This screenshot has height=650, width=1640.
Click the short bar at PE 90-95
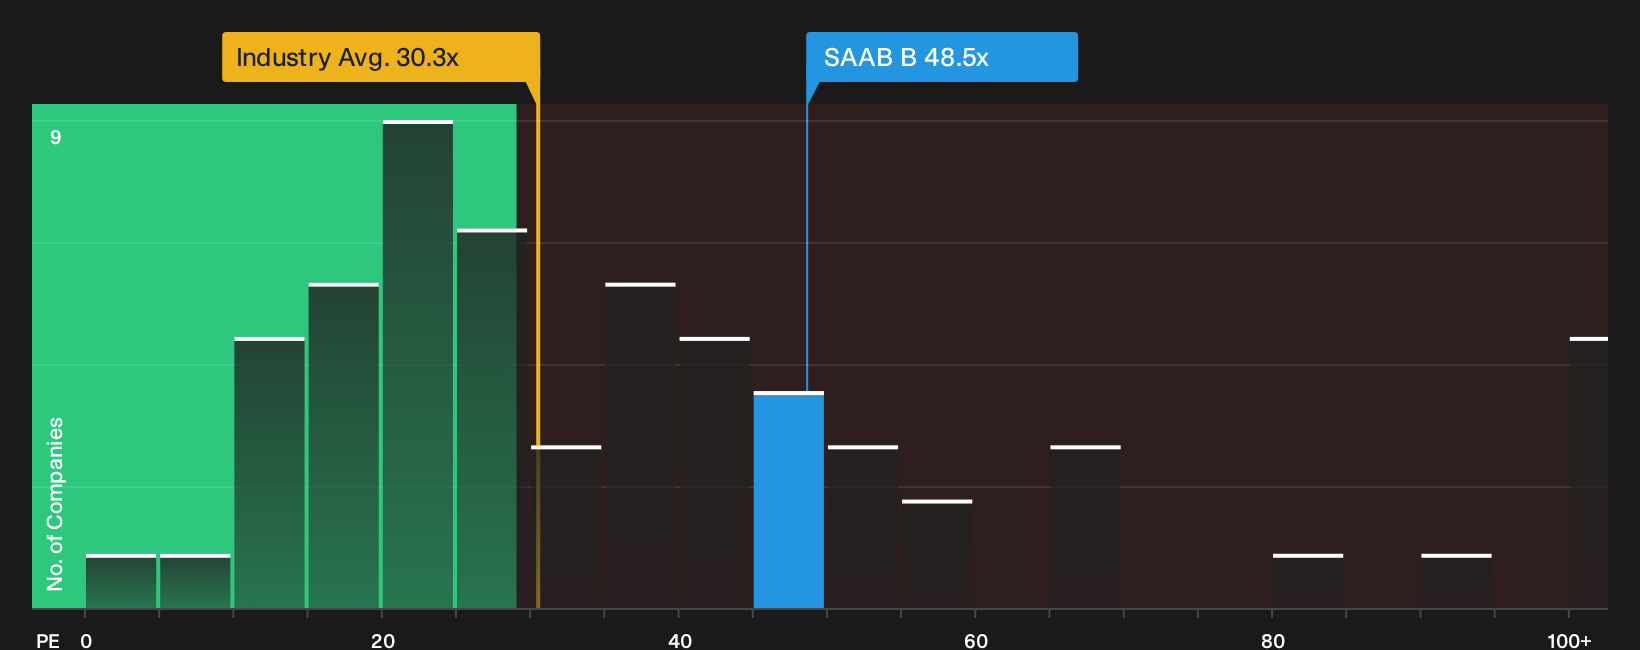(1456, 581)
